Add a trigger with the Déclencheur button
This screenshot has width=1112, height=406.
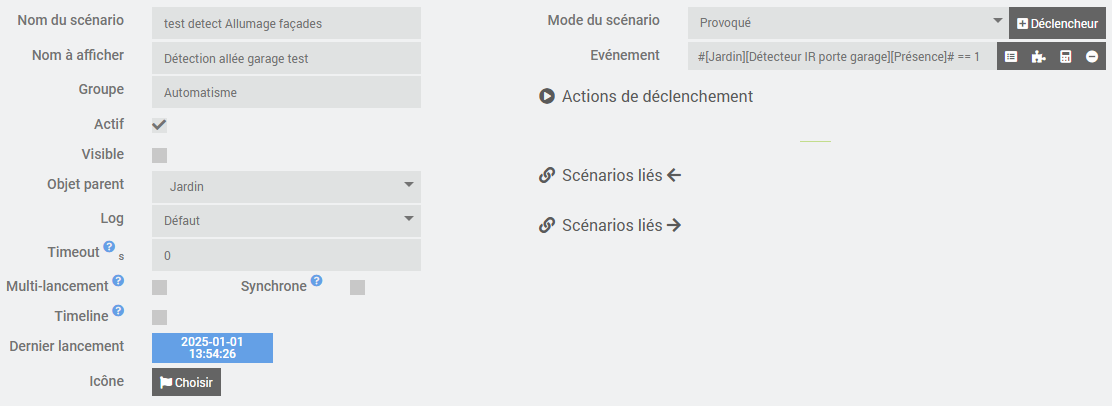click(x=1057, y=23)
